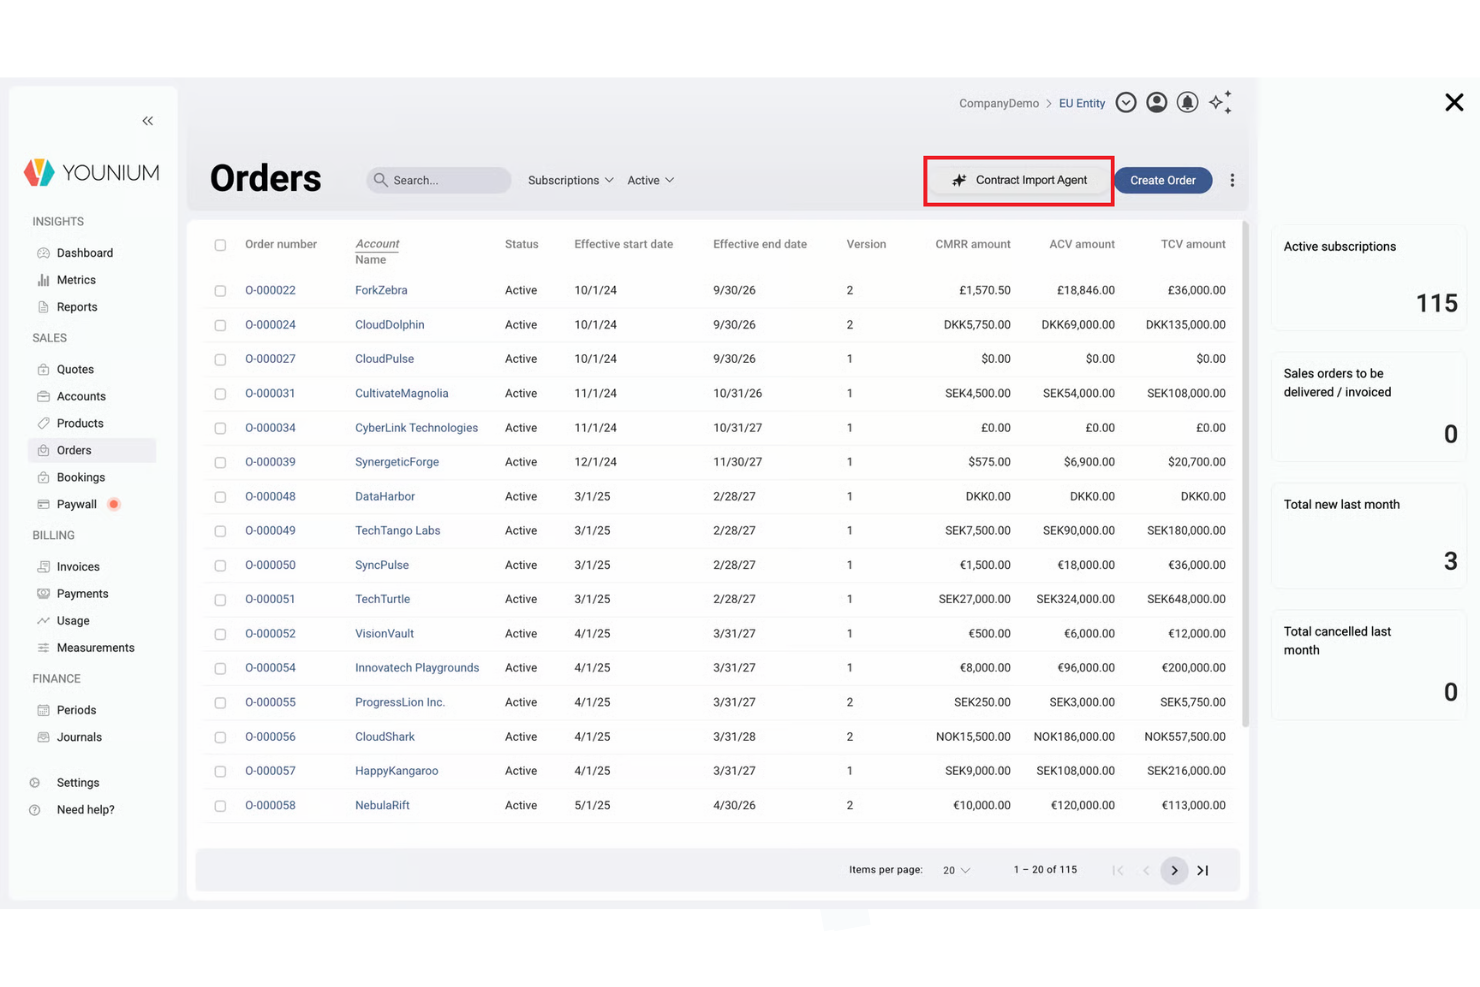Open the Subscriptions filter dropdown
This screenshot has width=1480, height=987.
click(x=569, y=180)
